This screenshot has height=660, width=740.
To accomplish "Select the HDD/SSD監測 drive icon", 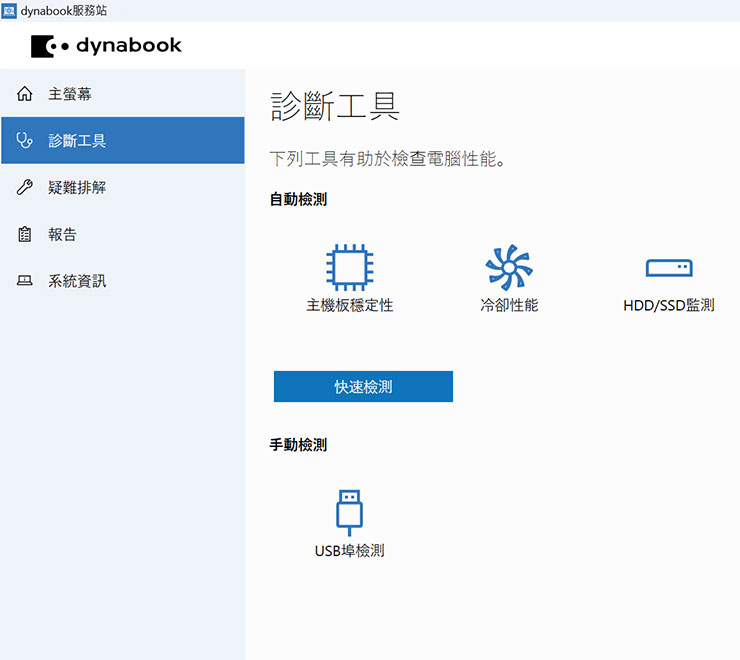I will pyautogui.click(x=669, y=268).
